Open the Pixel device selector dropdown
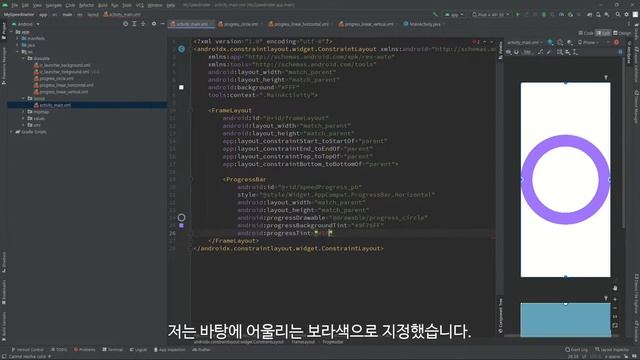640x360 pixels. tap(491, 14)
